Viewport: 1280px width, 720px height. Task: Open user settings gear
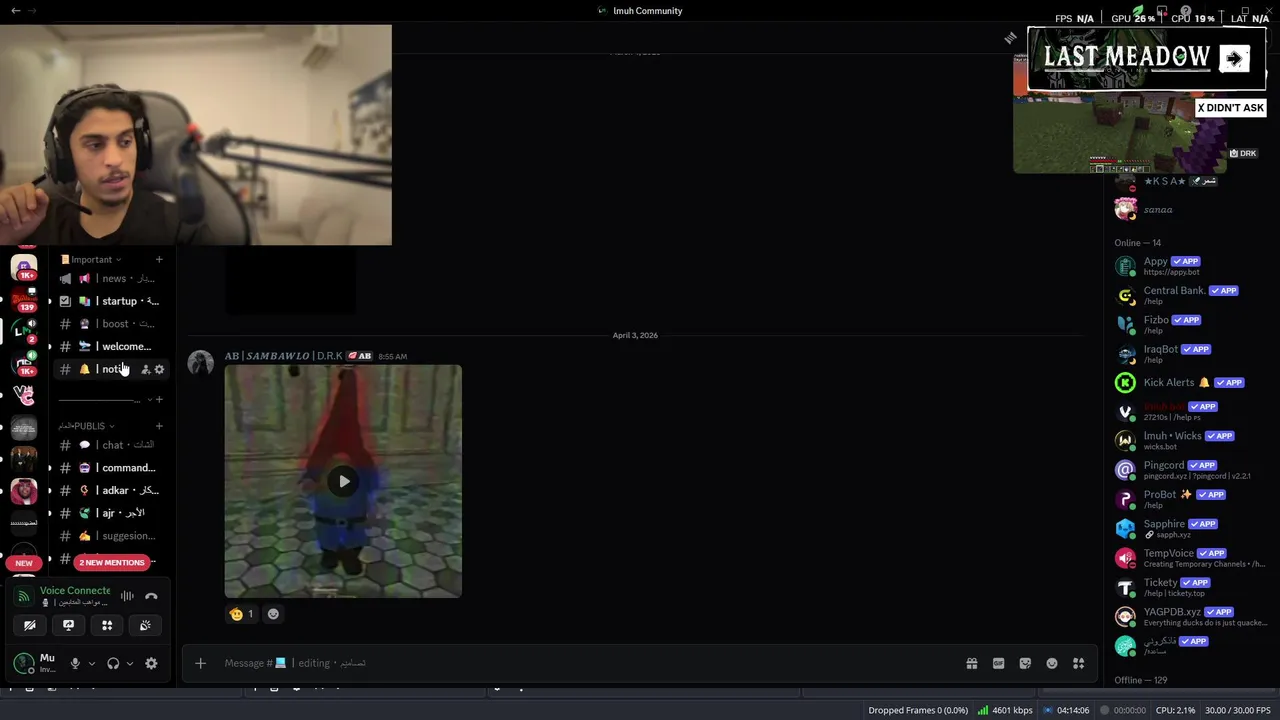tap(151, 663)
